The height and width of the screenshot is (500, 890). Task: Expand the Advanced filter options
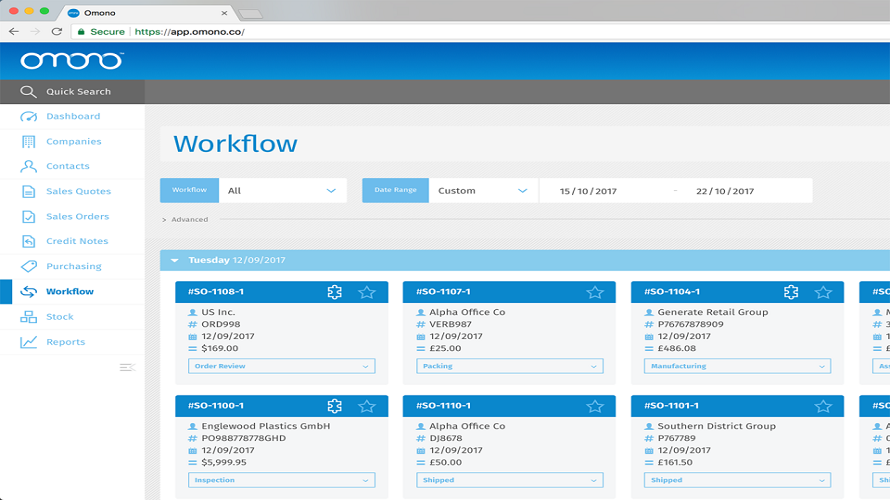[x=185, y=220]
